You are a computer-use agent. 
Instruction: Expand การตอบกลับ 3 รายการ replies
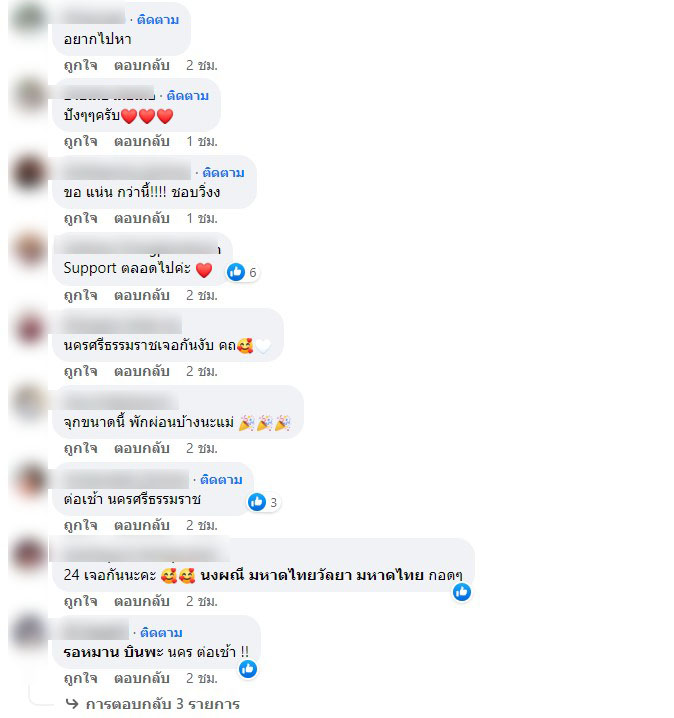click(163, 704)
